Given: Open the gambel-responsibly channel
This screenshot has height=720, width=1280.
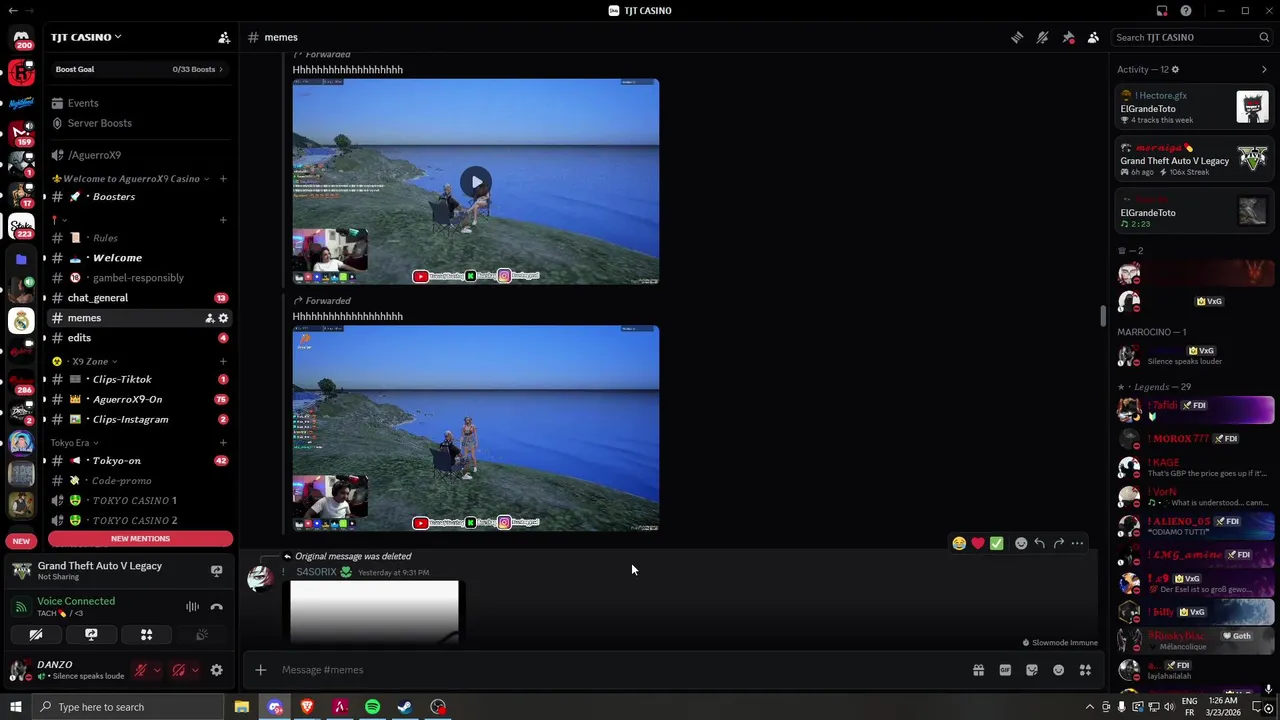Looking at the screenshot, I should pos(140,278).
